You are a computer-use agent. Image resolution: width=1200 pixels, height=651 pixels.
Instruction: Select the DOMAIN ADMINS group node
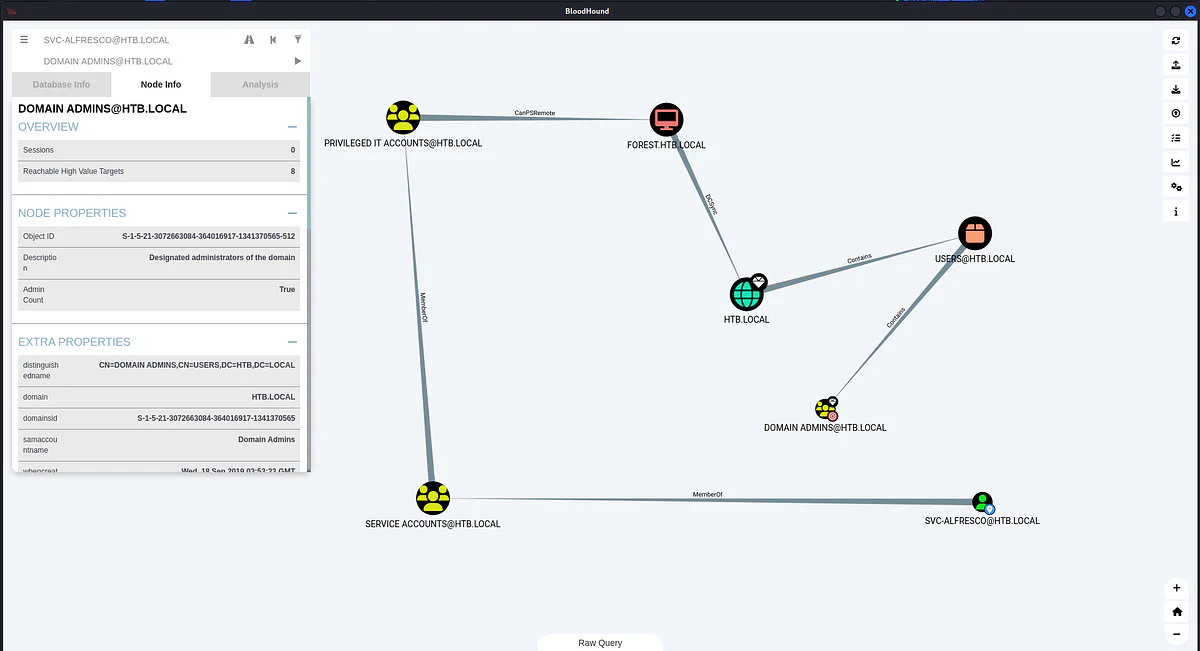pos(826,408)
